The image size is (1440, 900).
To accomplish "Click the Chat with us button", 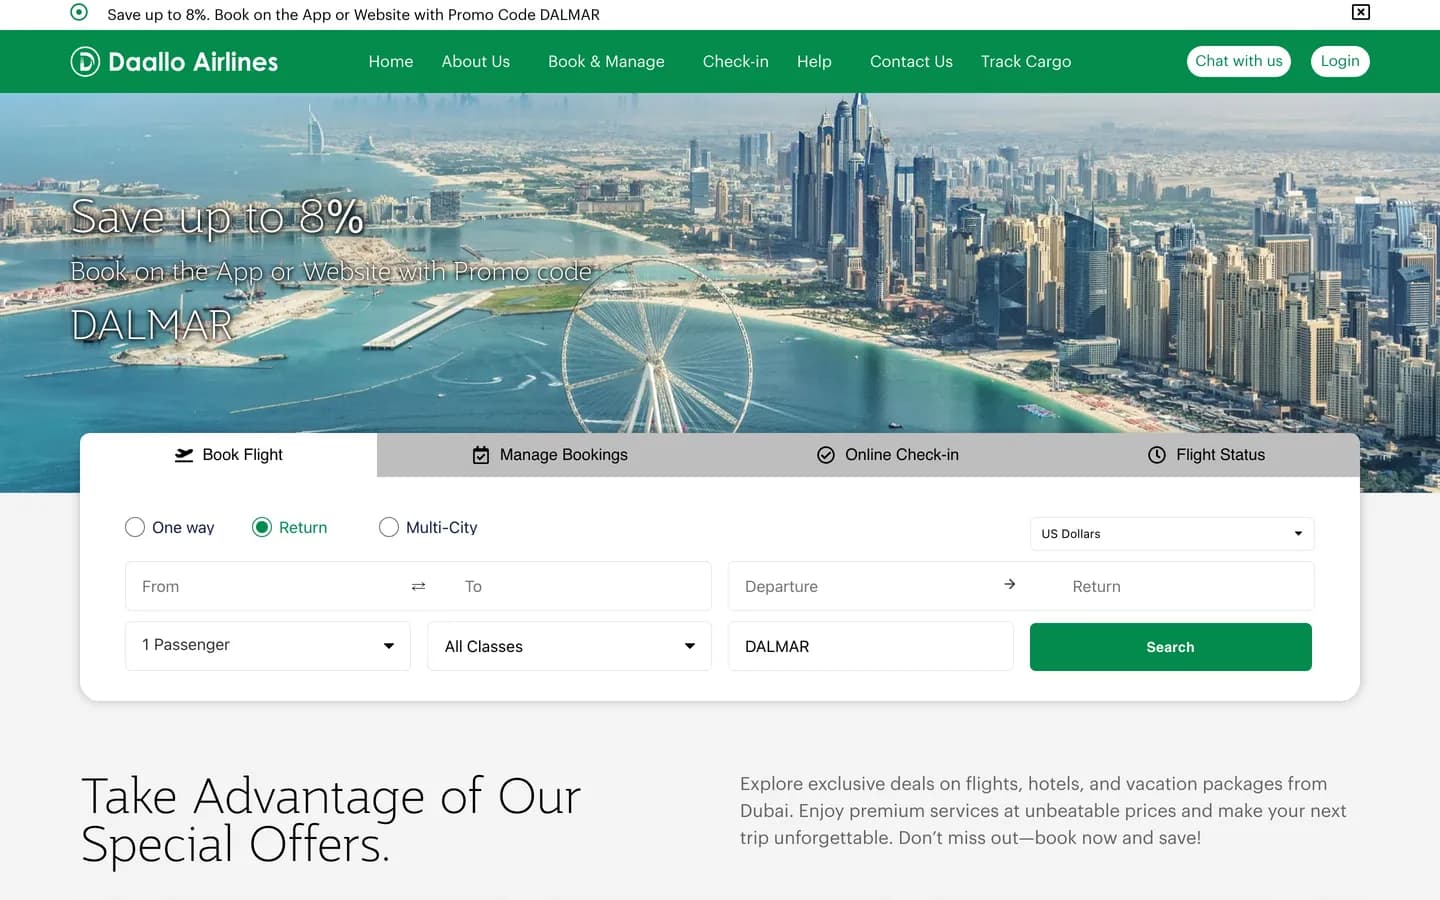I will (1239, 61).
